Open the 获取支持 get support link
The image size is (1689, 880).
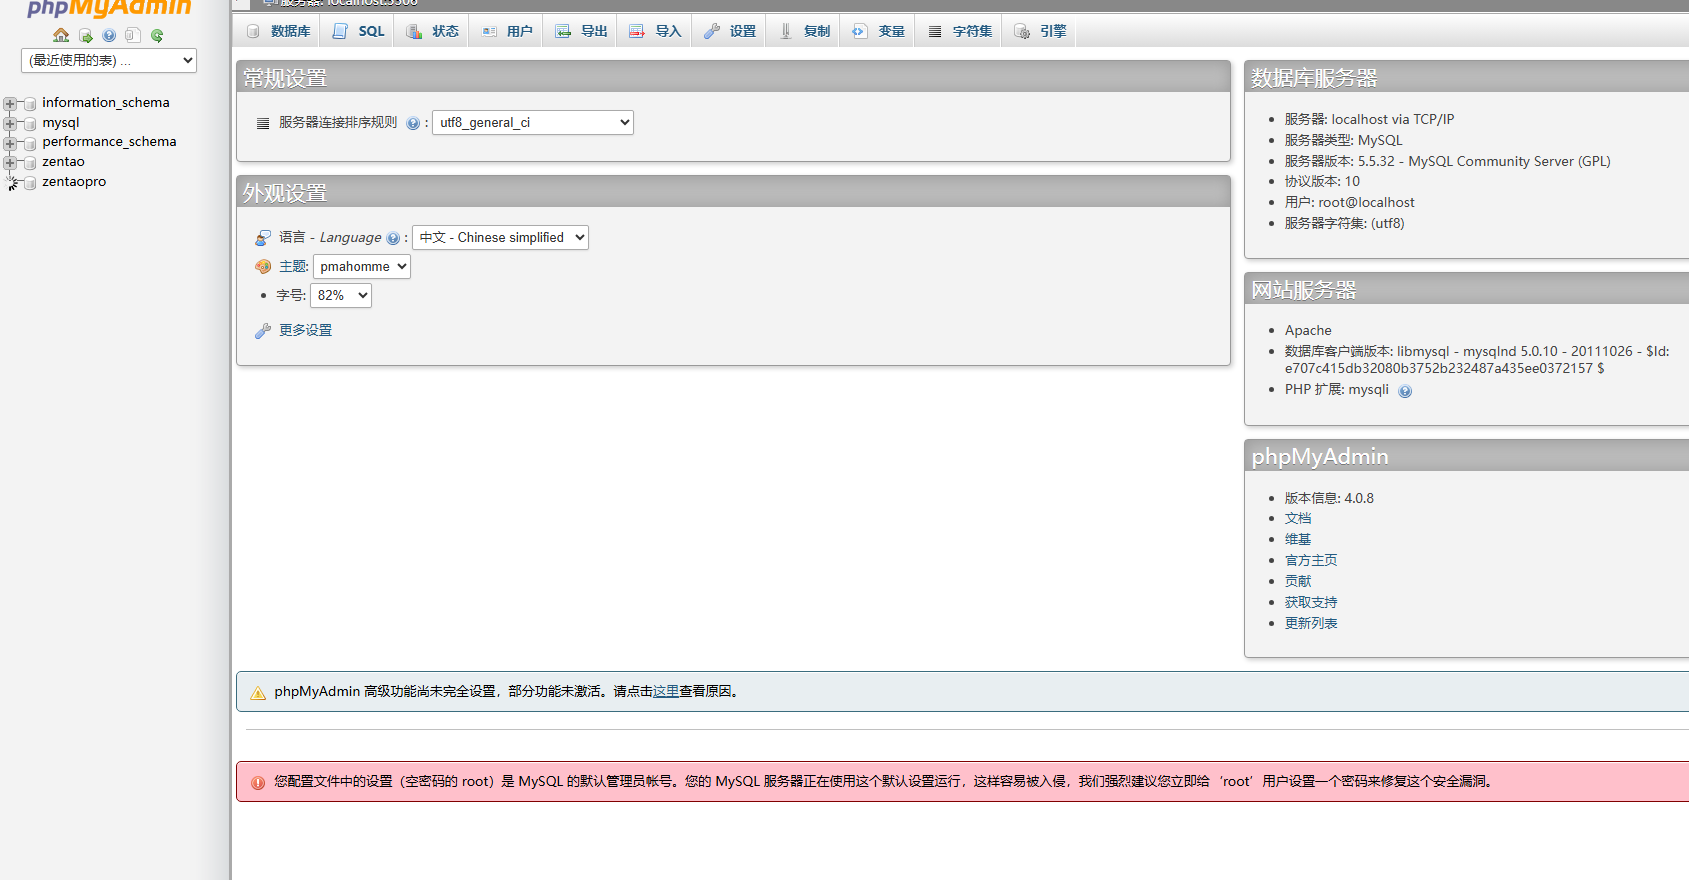(x=1311, y=602)
